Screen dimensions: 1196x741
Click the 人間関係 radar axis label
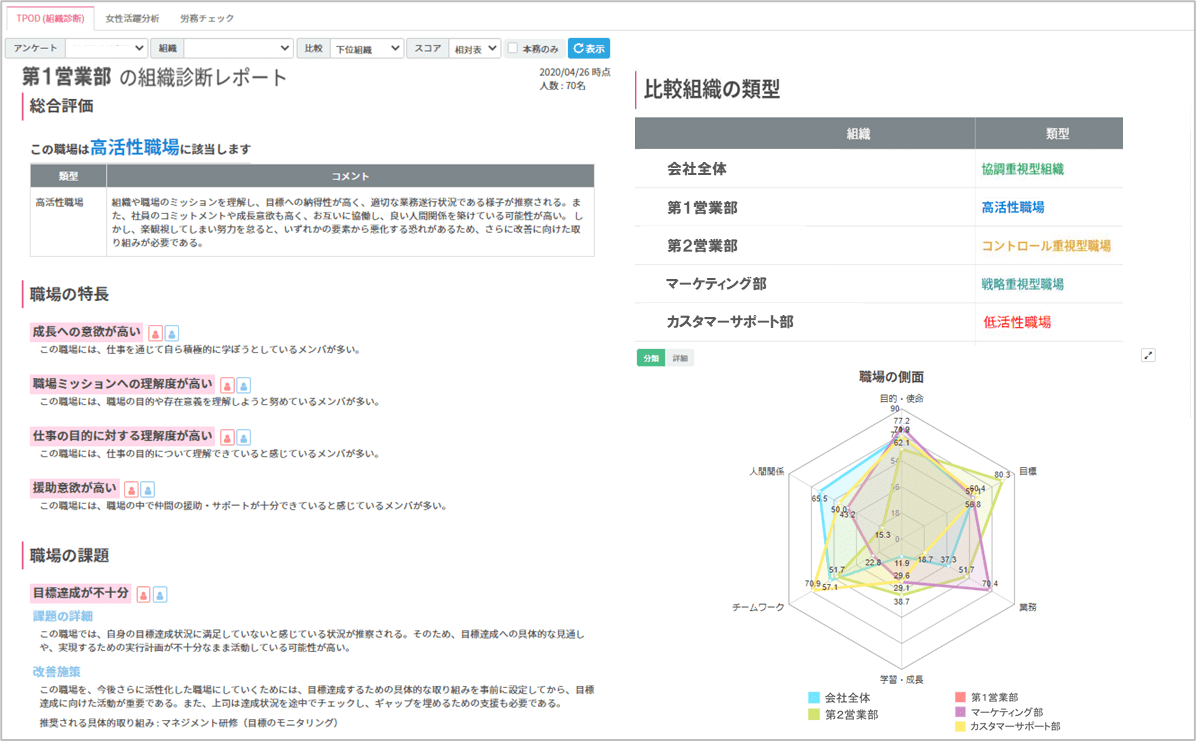(767, 472)
